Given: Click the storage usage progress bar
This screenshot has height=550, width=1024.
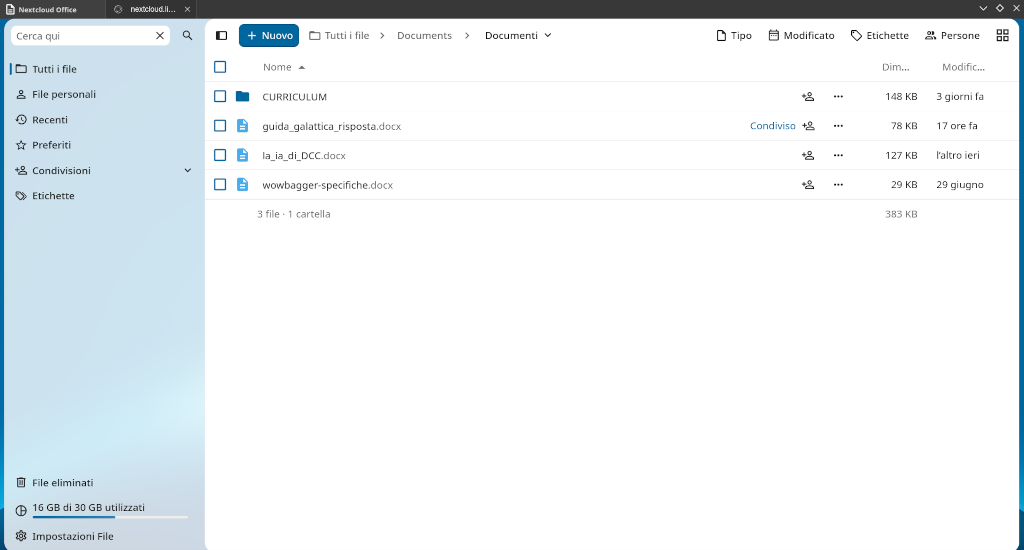Looking at the screenshot, I should [x=110, y=517].
